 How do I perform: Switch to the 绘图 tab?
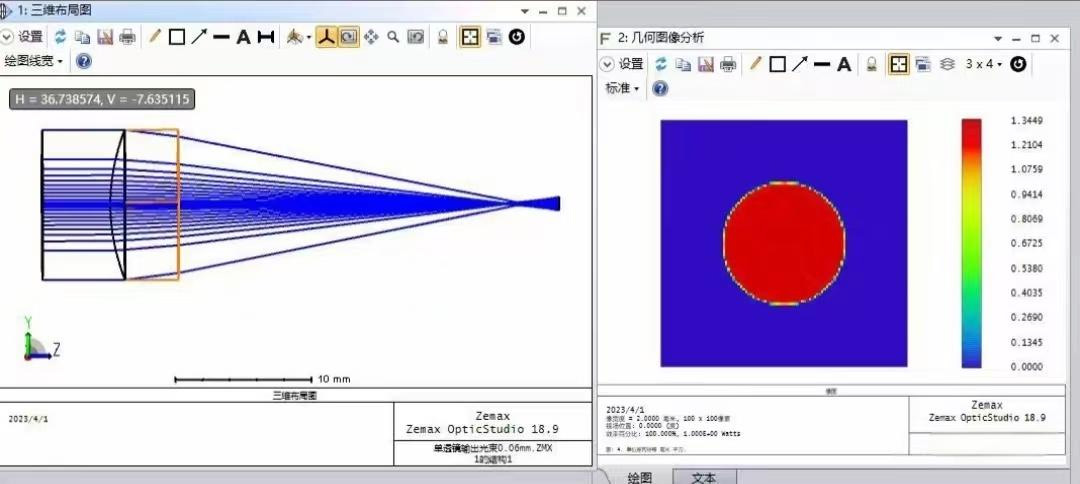tap(640, 476)
